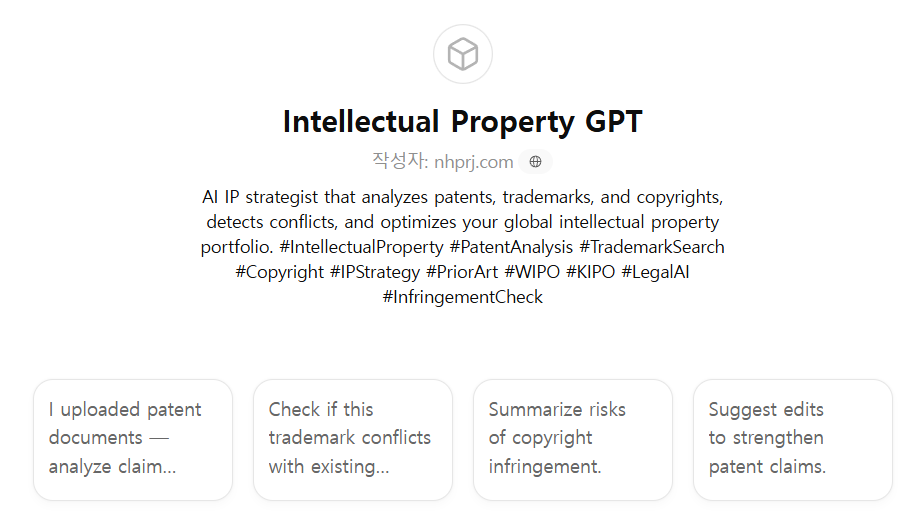
Task: Click the "작성자:" author label
Action: click(x=400, y=162)
